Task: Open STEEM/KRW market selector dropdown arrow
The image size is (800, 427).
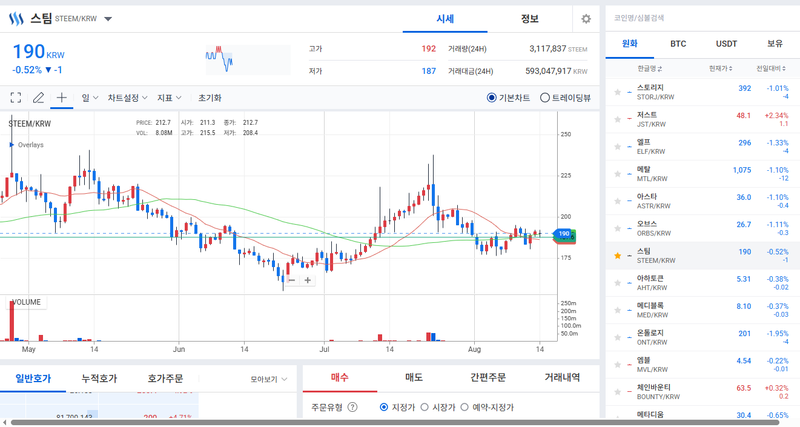Action: pos(108,19)
